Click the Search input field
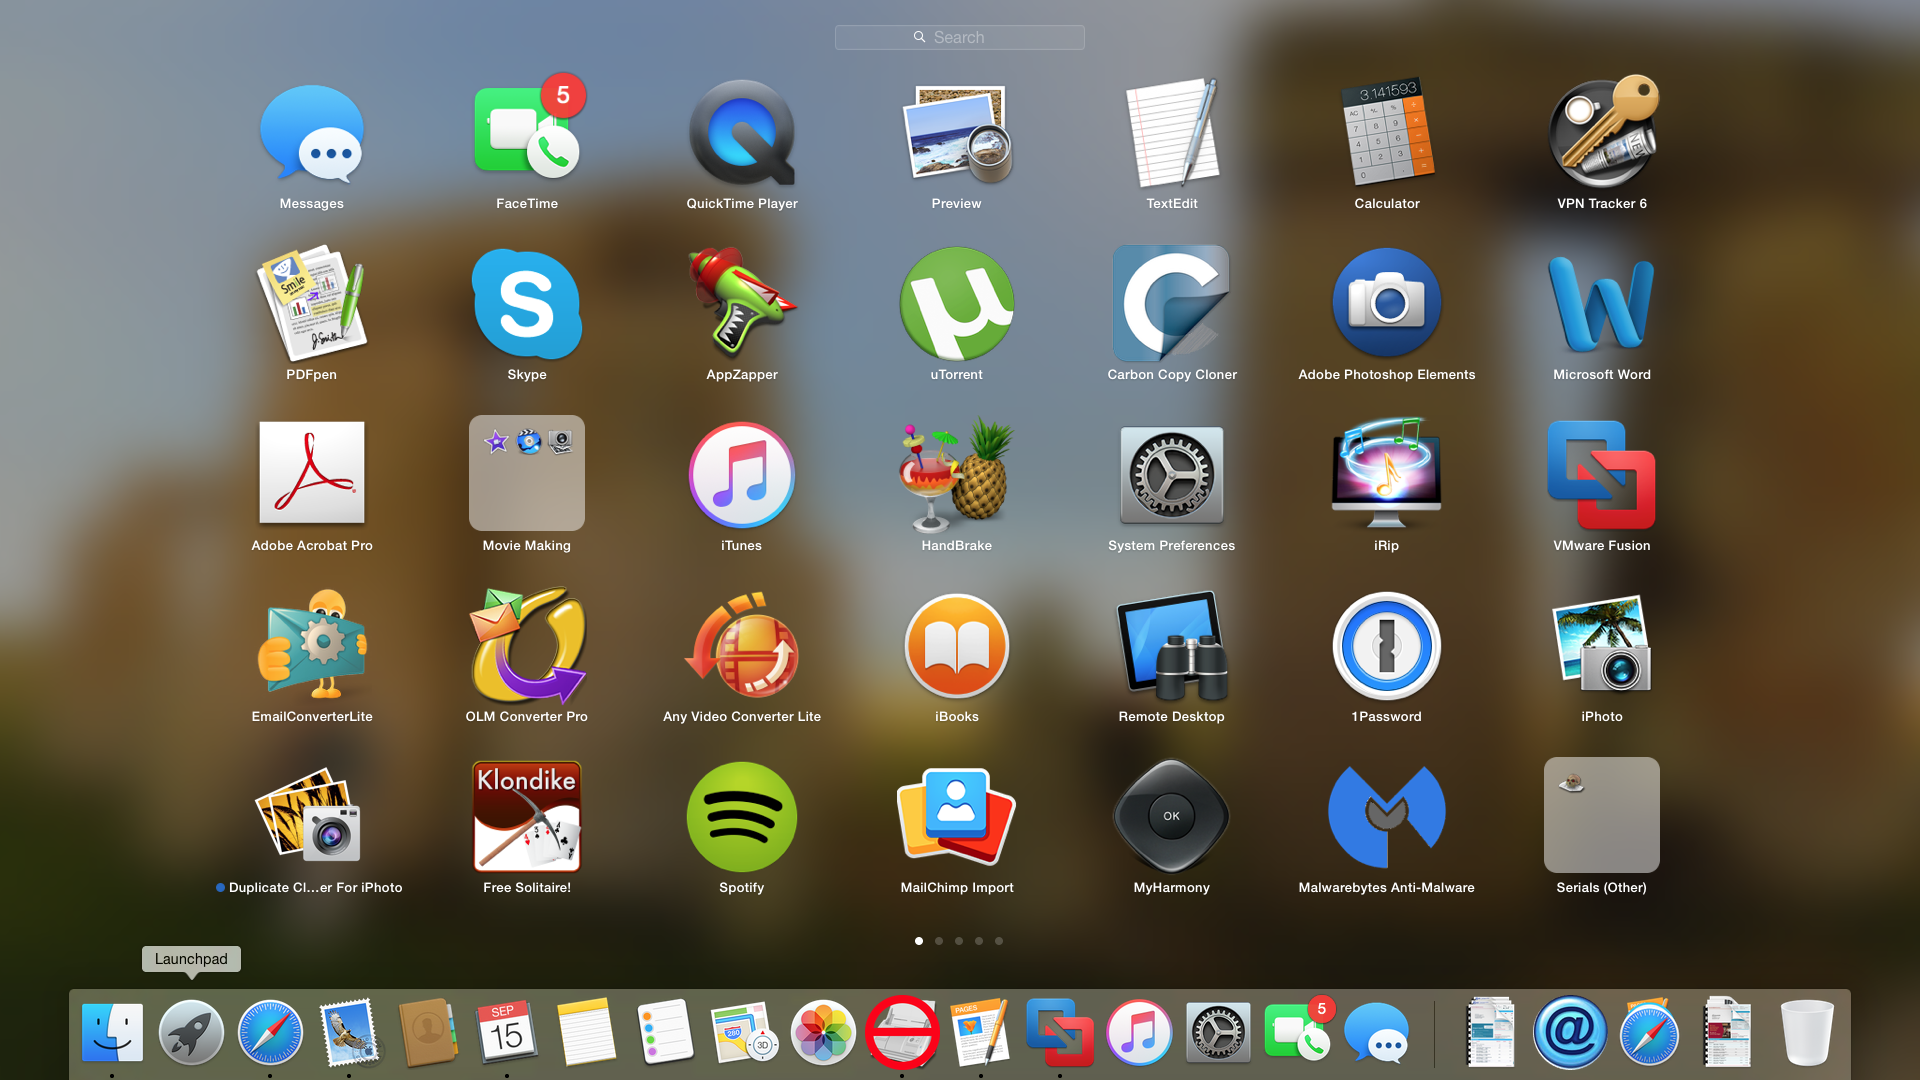The width and height of the screenshot is (1920, 1080). pos(960,37)
